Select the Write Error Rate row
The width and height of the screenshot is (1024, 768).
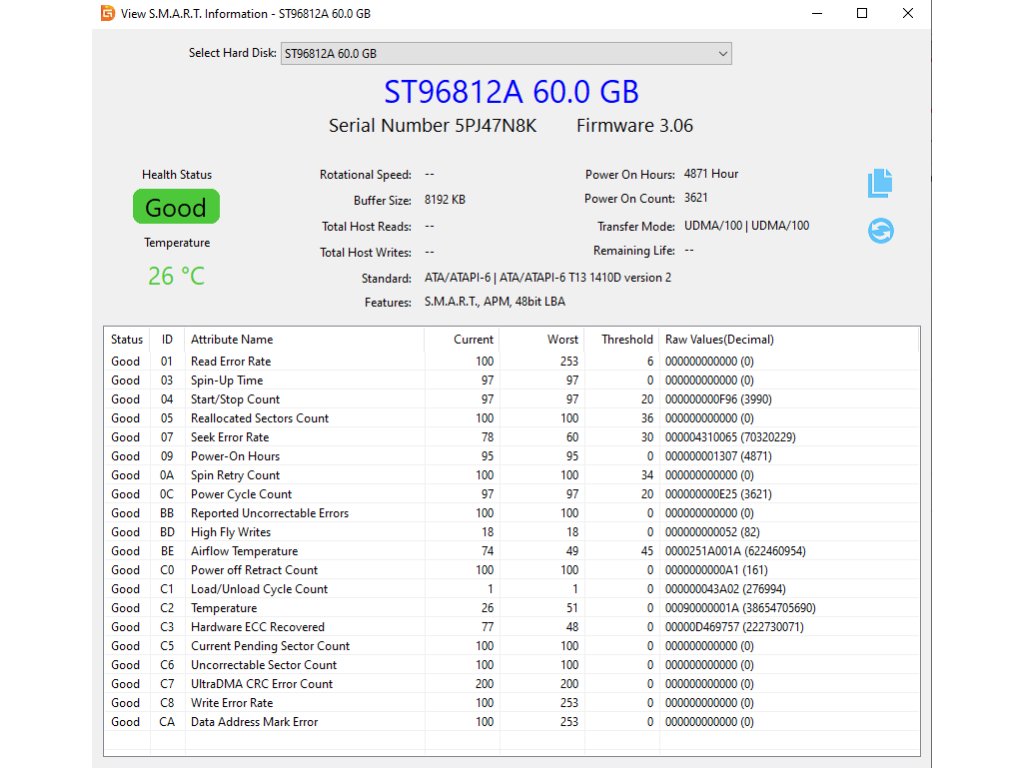click(x=511, y=702)
